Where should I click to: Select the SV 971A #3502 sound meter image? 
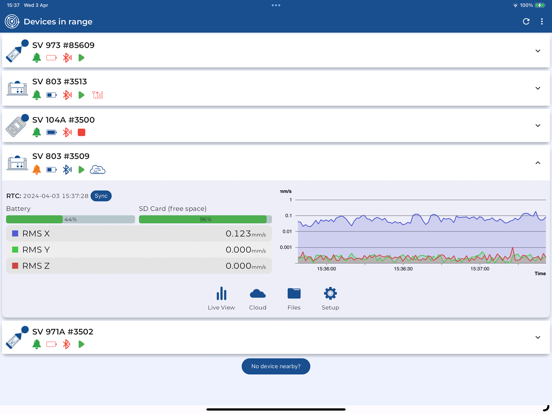[x=17, y=338]
